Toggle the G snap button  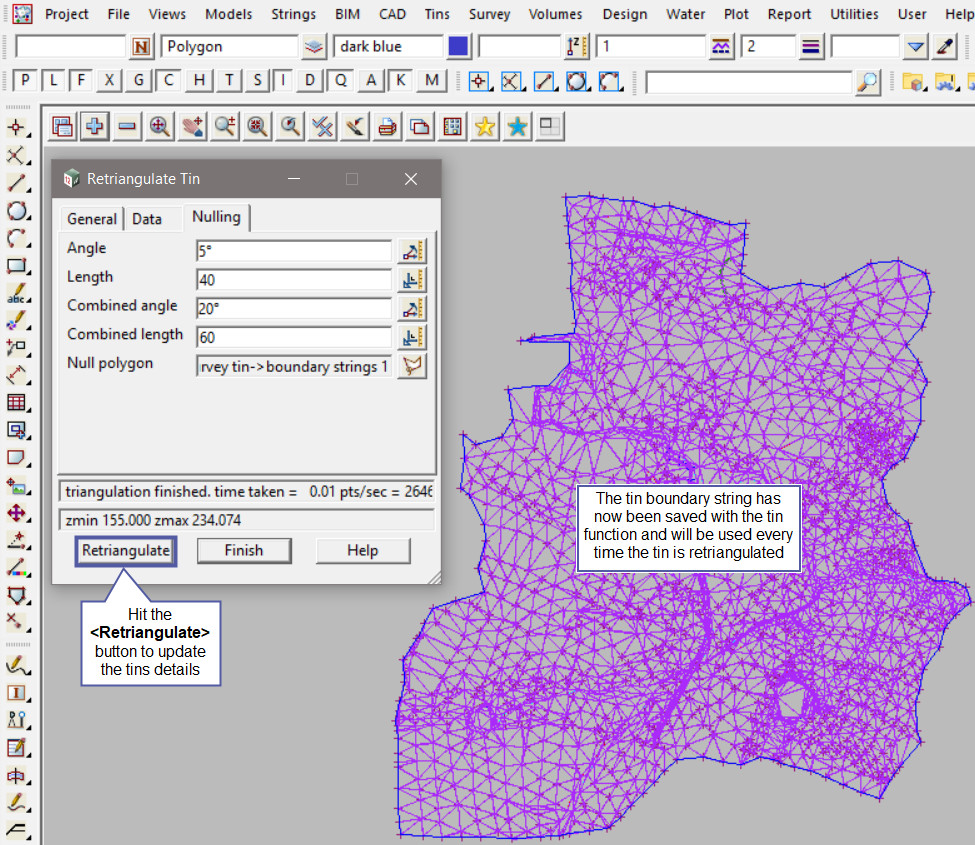click(x=139, y=81)
